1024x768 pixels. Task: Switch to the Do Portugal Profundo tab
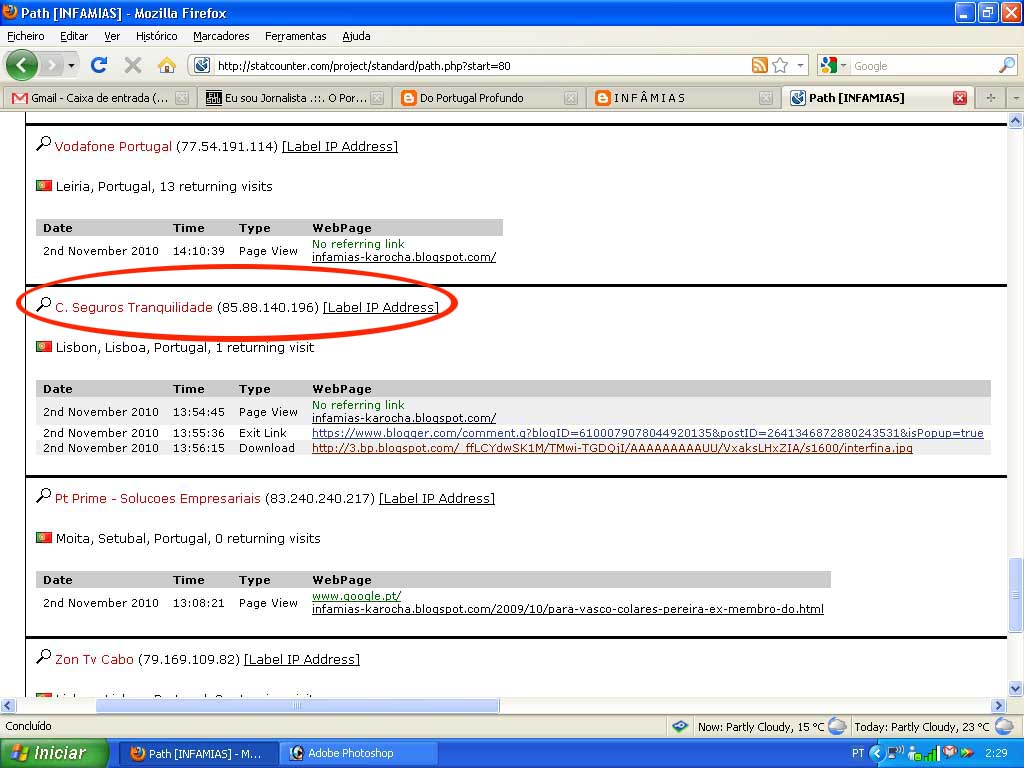(489, 98)
